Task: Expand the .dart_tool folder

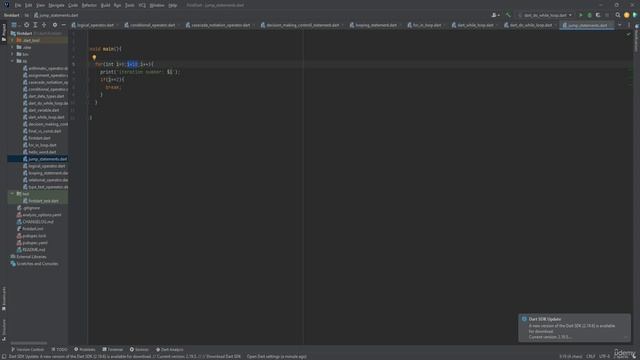Action: (x=12, y=40)
